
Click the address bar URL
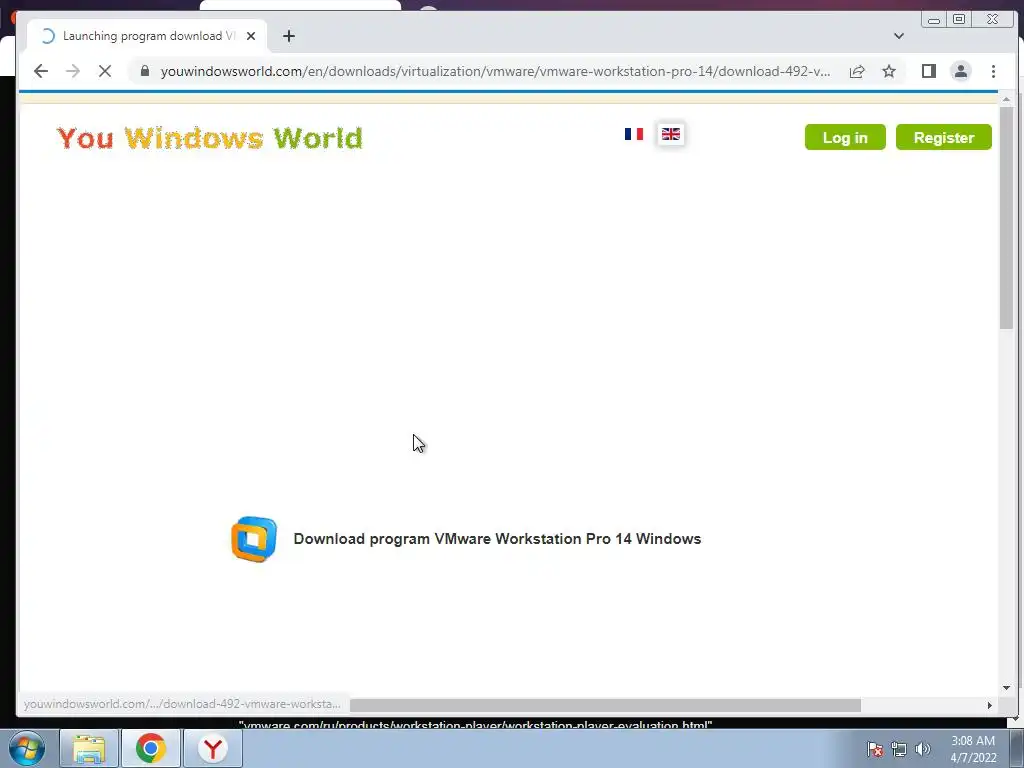point(495,71)
